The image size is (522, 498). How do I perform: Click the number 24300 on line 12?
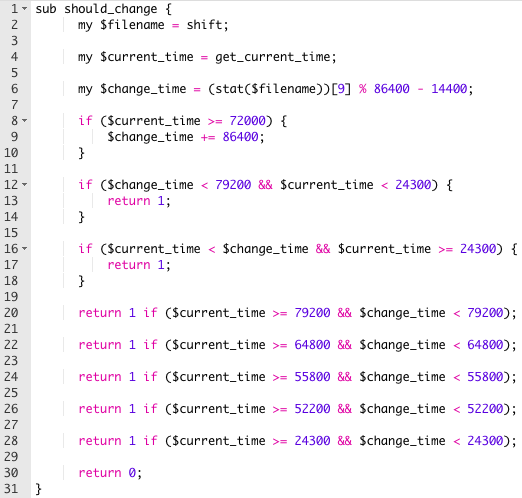point(413,185)
